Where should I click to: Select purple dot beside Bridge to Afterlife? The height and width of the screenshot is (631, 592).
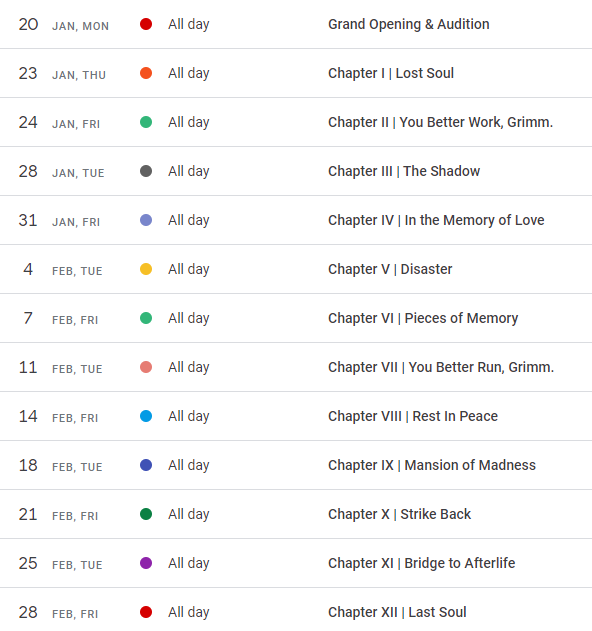[x=146, y=563]
